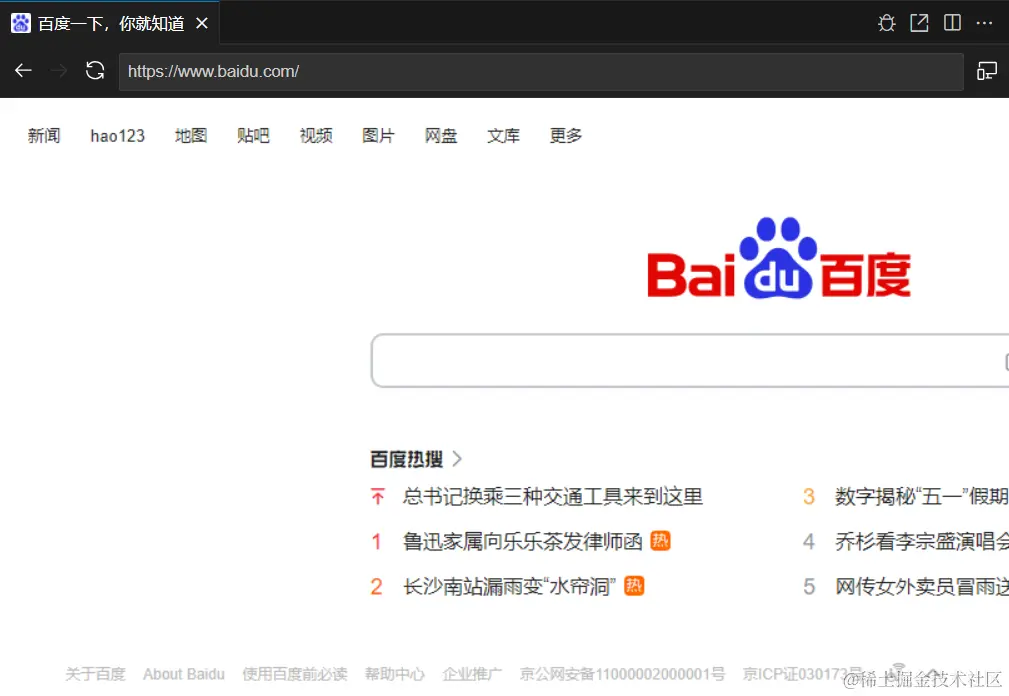
Task: Open the 视频 link
Action: 316,136
